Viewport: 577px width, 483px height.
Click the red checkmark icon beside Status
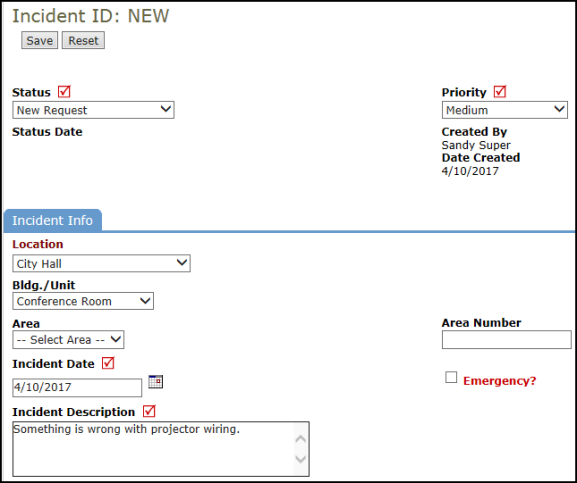64,92
